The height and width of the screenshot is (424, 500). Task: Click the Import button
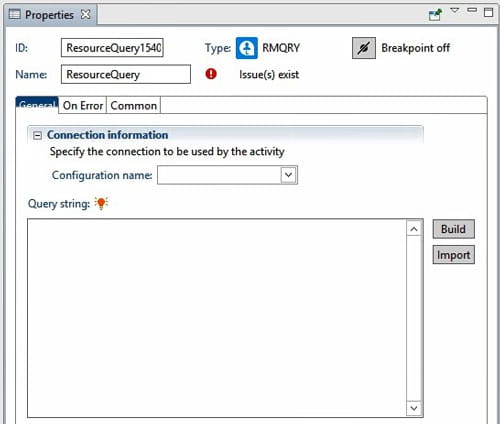click(453, 255)
